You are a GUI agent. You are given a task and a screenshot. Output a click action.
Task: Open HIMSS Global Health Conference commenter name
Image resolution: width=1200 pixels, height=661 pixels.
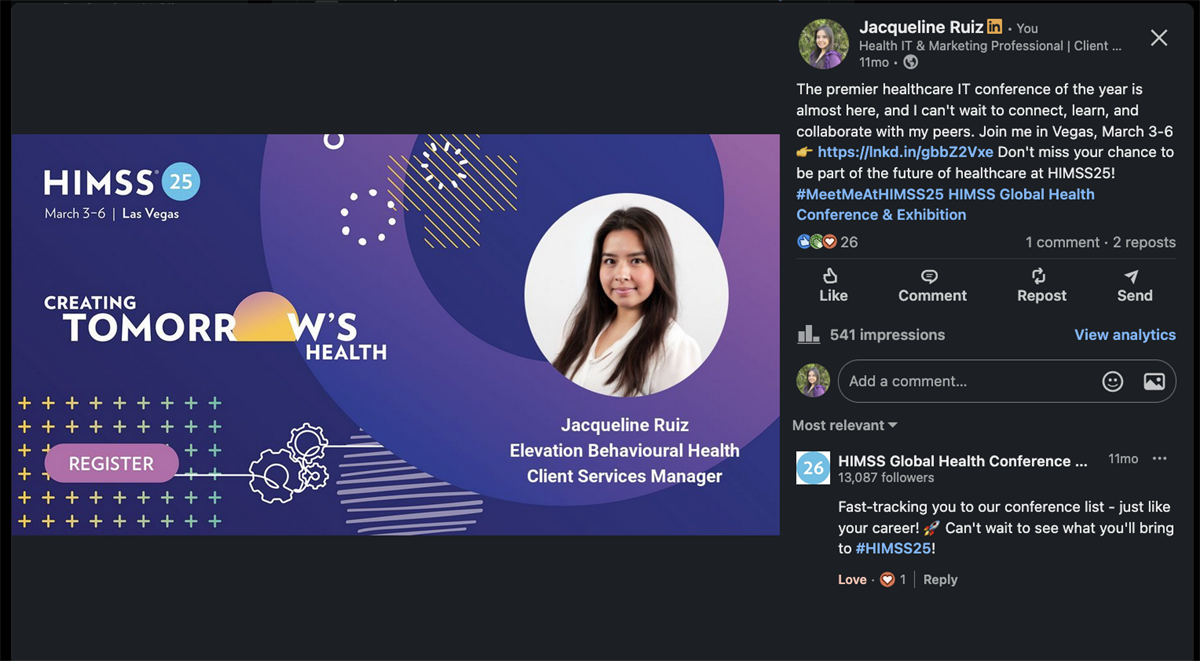click(x=962, y=461)
